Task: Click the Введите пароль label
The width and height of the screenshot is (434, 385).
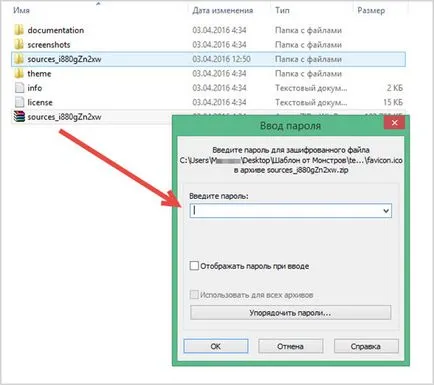Action: pyautogui.click(x=219, y=196)
